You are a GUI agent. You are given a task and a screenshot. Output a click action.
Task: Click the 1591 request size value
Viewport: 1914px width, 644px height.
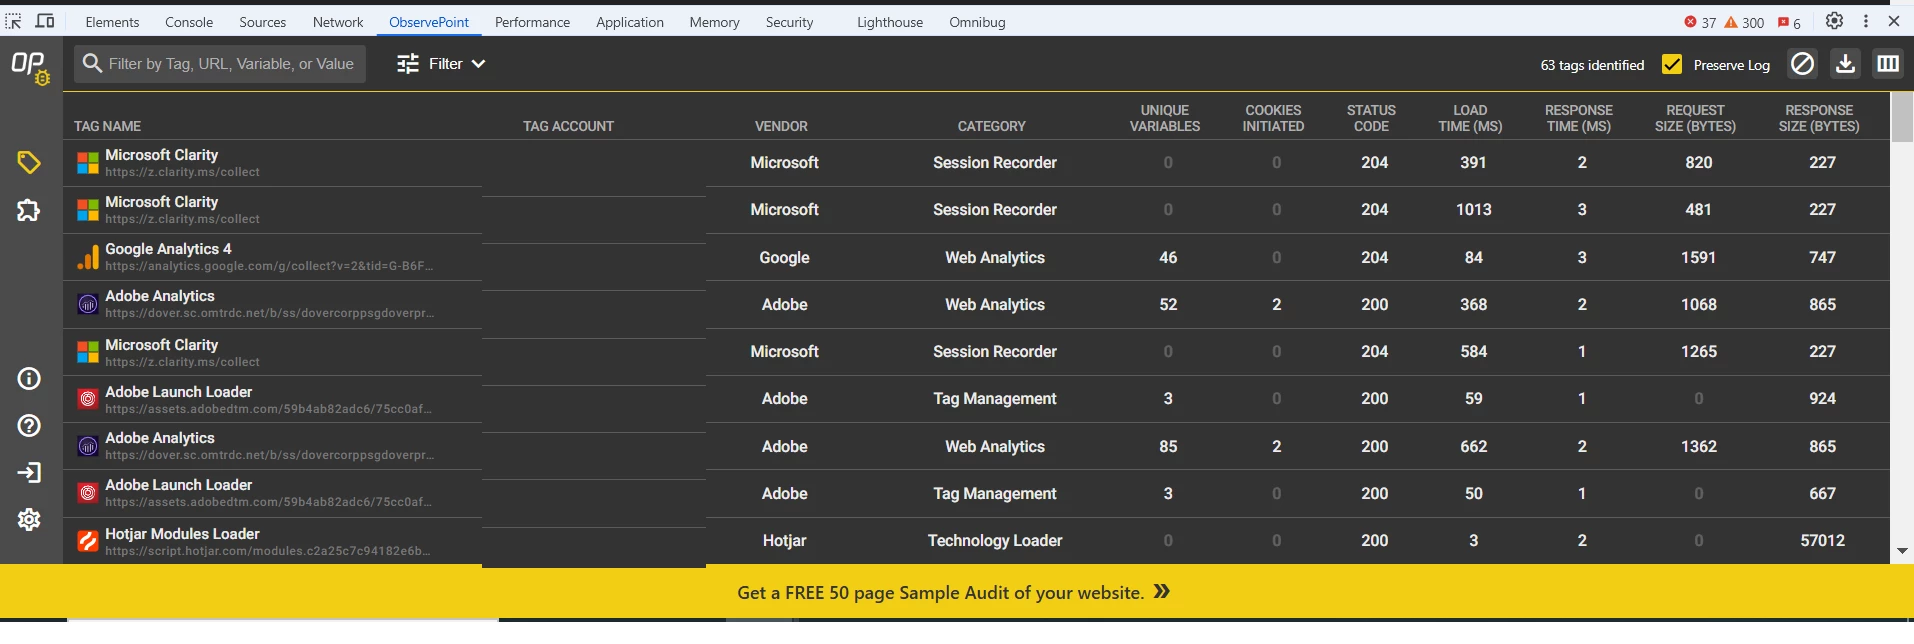[1698, 258]
